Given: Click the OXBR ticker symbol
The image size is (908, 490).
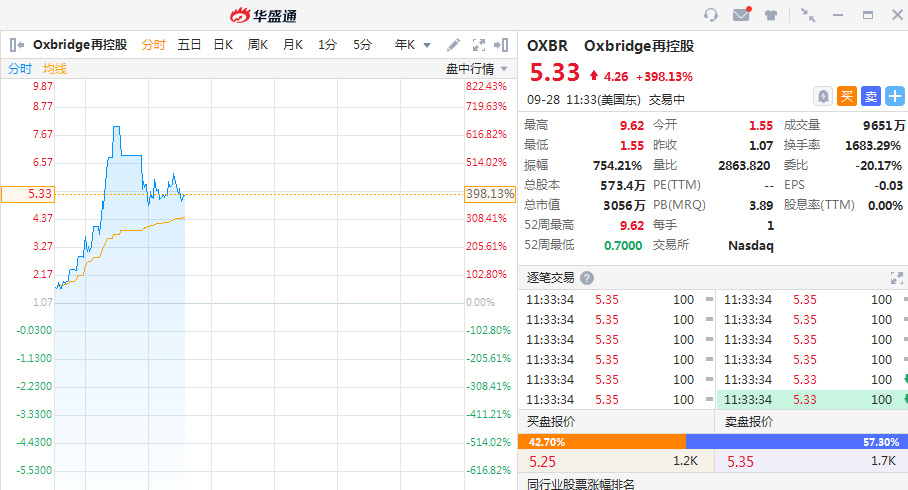Looking at the screenshot, I should coord(547,46).
